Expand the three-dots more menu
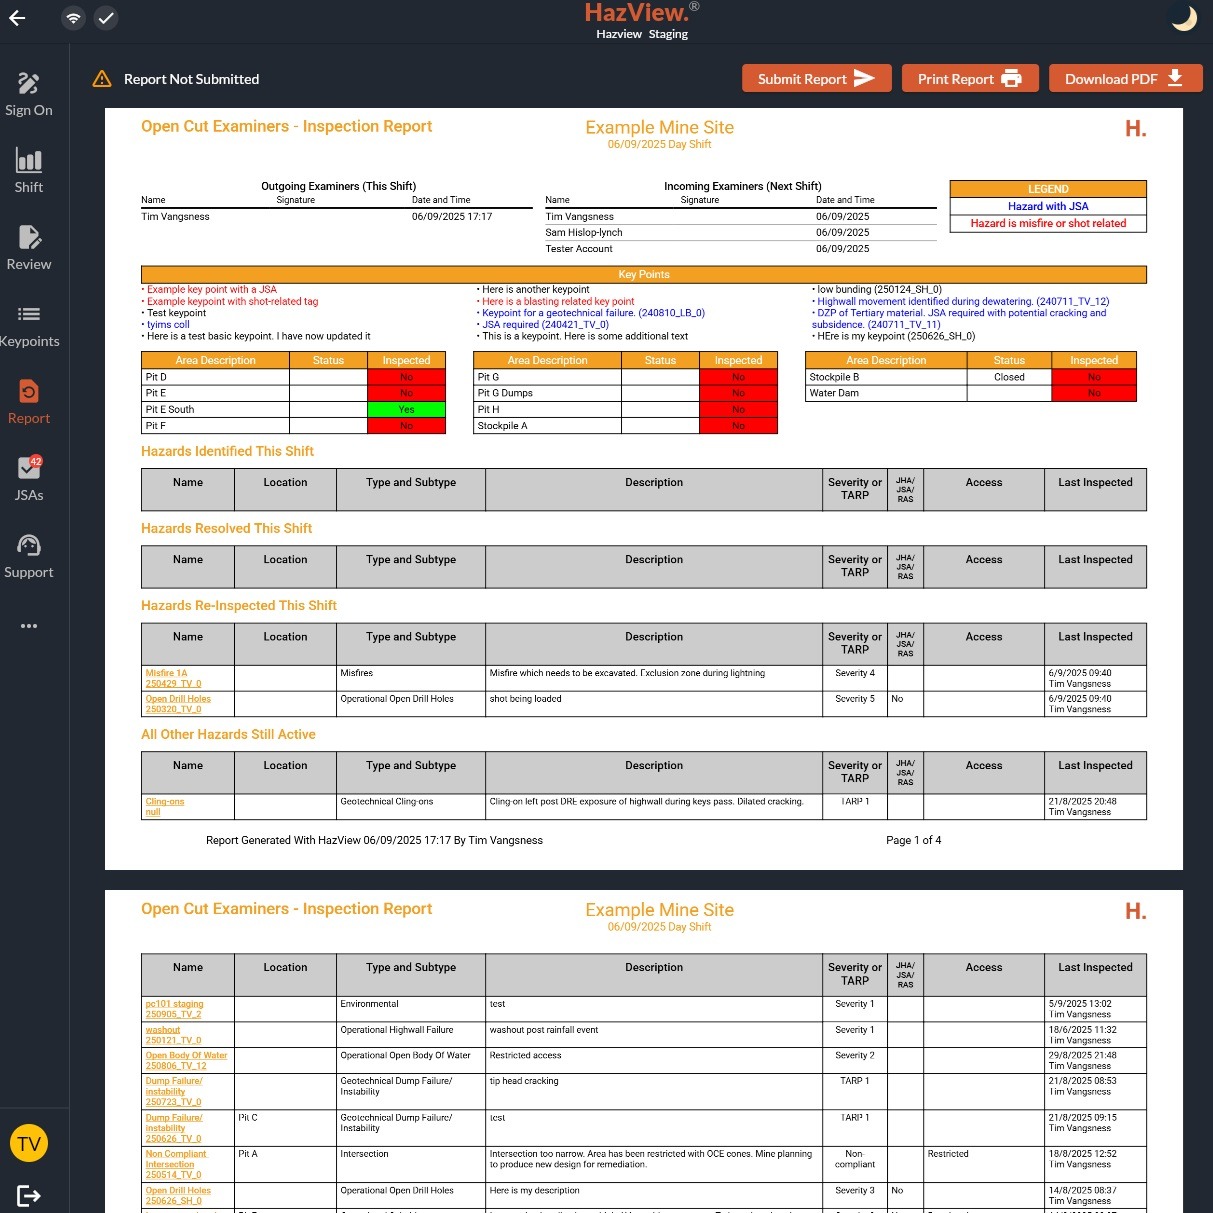This screenshot has width=1213, height=1213. (x=29, y=626)
